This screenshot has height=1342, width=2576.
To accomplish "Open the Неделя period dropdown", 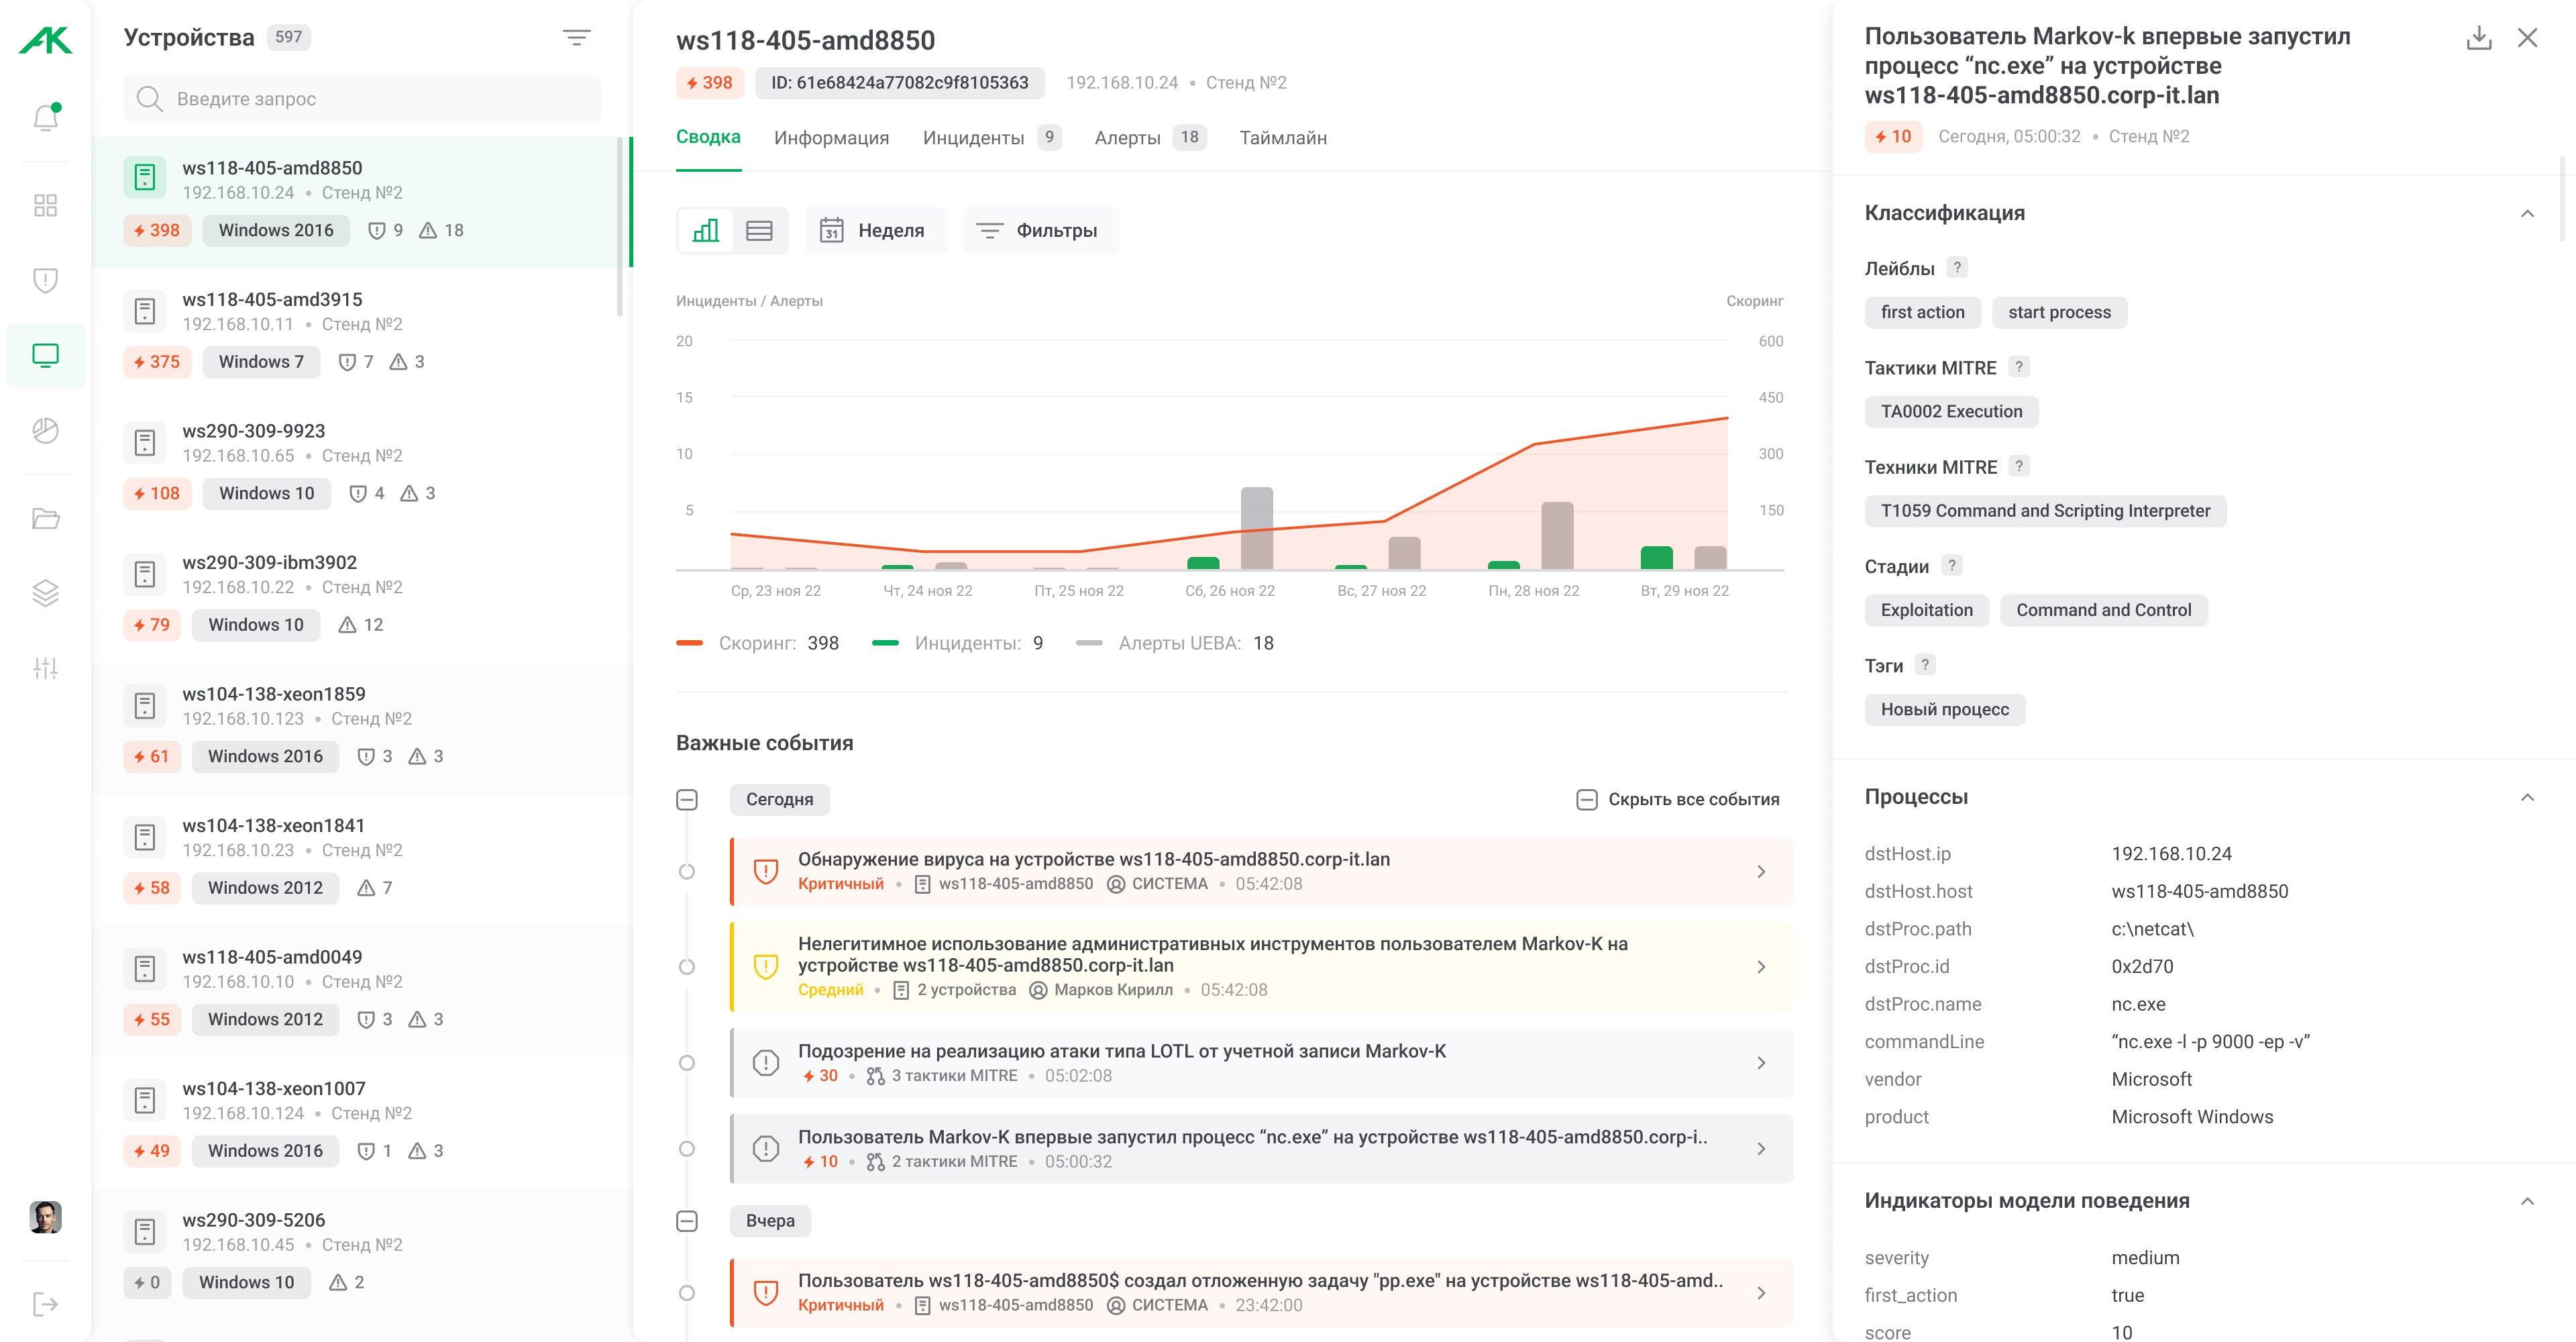I will coord(874,231).
